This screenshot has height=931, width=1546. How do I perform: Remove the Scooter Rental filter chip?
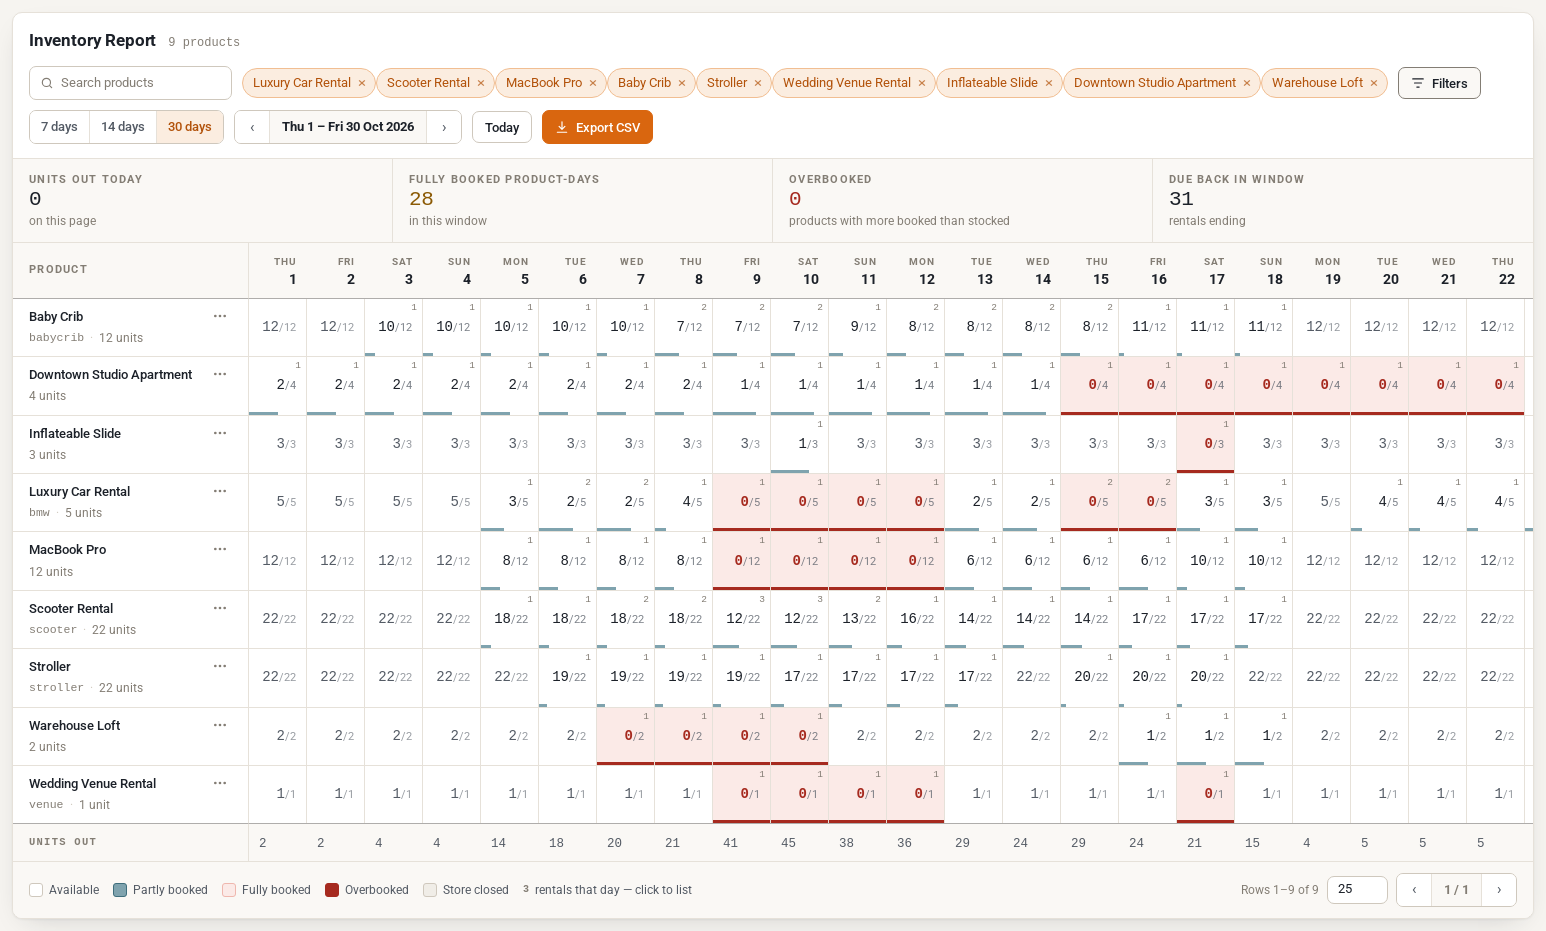[481, 83]
